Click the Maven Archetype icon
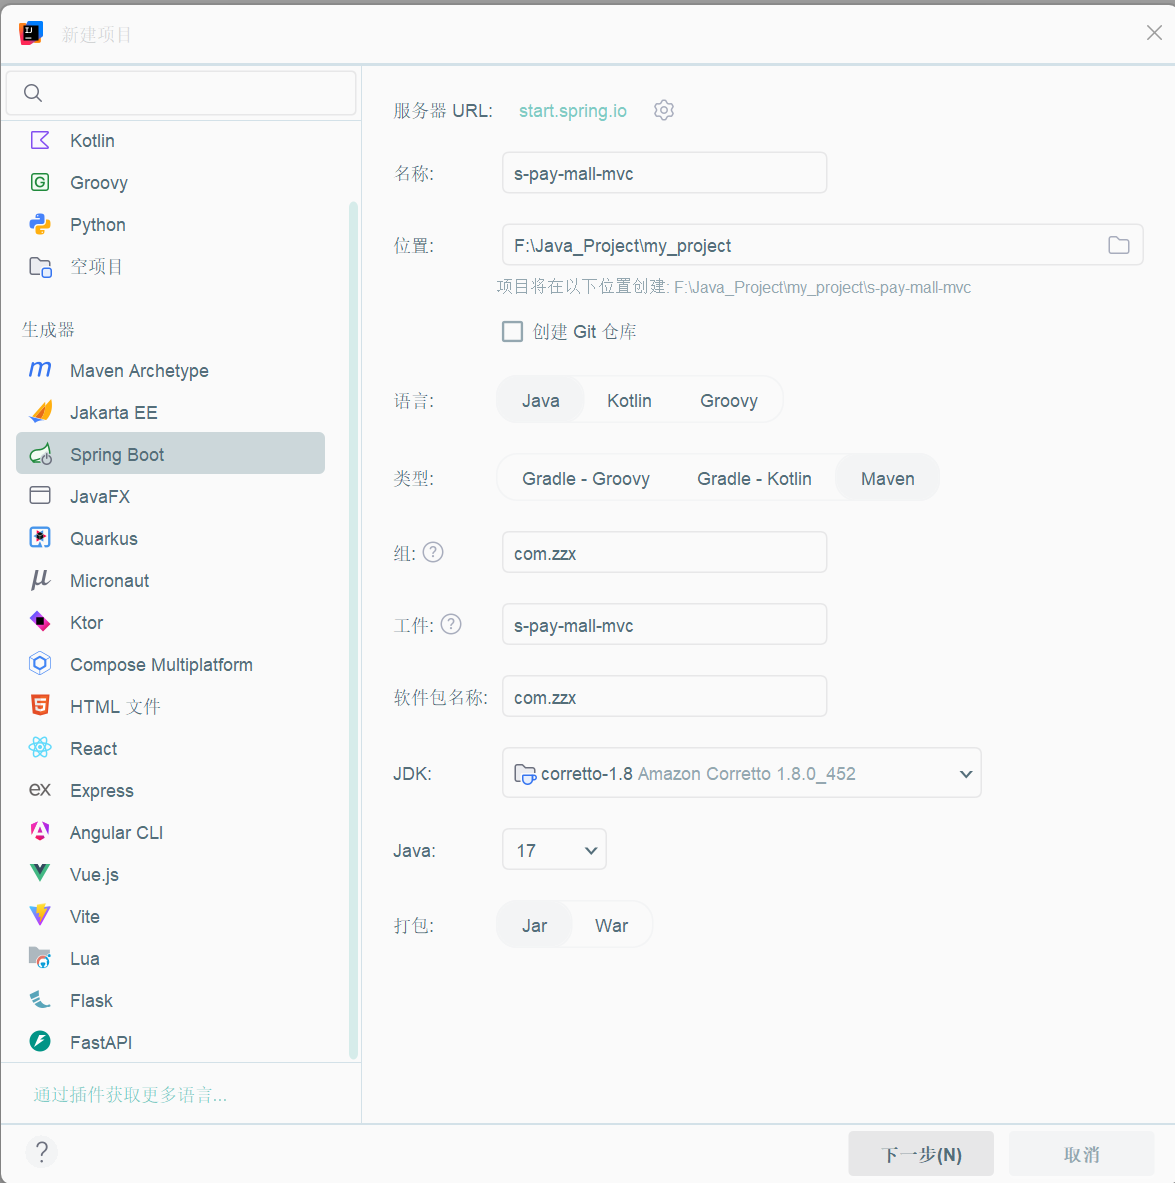Viewport: 1175px width, 1183px height. tap(40, 370)
